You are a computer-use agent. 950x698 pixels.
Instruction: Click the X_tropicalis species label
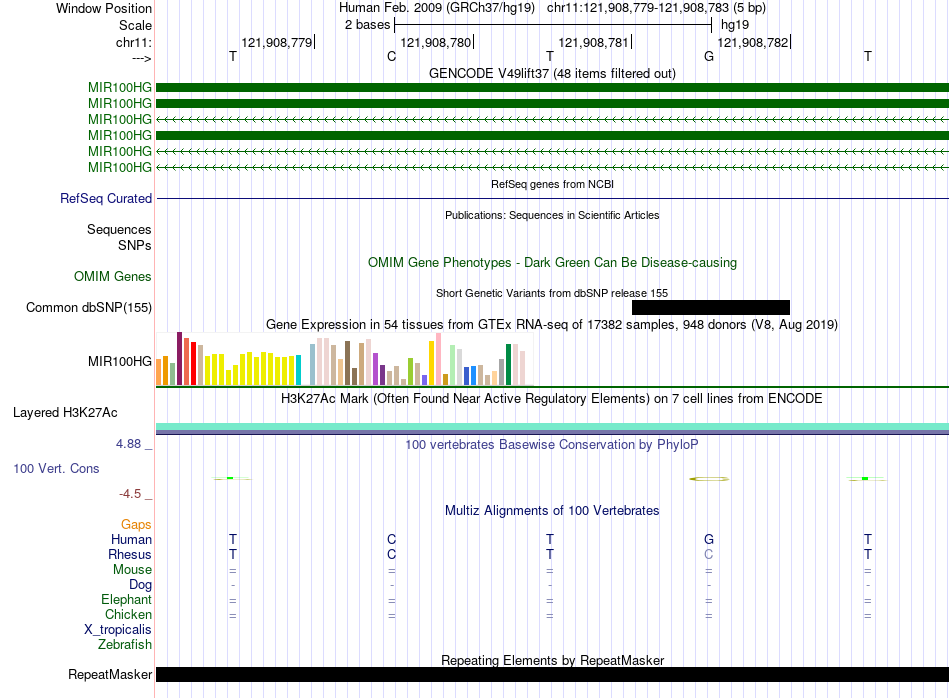point(118,630)
